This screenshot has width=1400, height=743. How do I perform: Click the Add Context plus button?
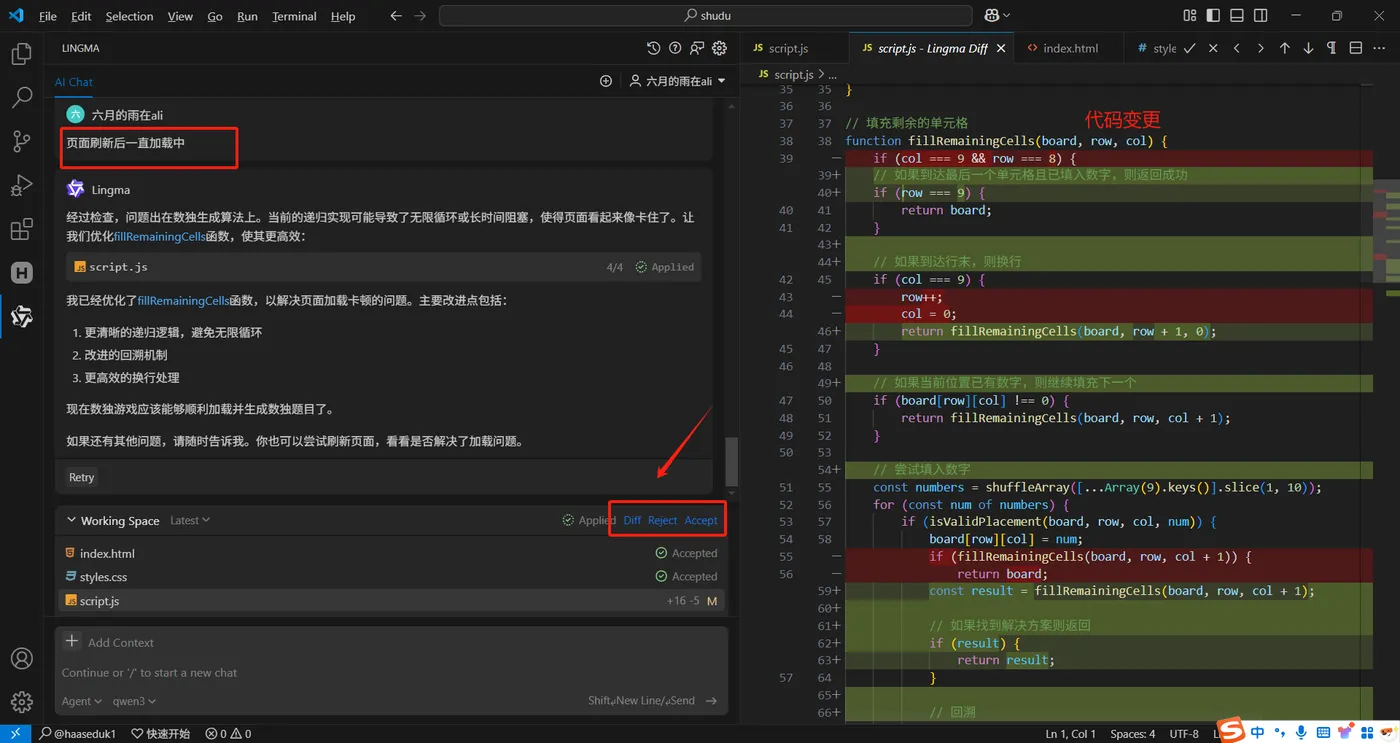pos(72,642)
